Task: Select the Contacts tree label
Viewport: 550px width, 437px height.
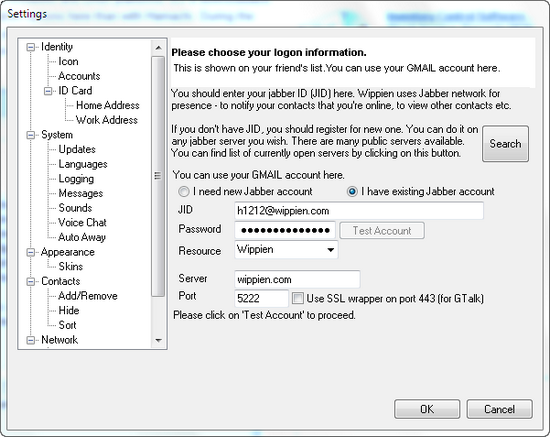Action: pyautogui.click(x=60, y=281)
